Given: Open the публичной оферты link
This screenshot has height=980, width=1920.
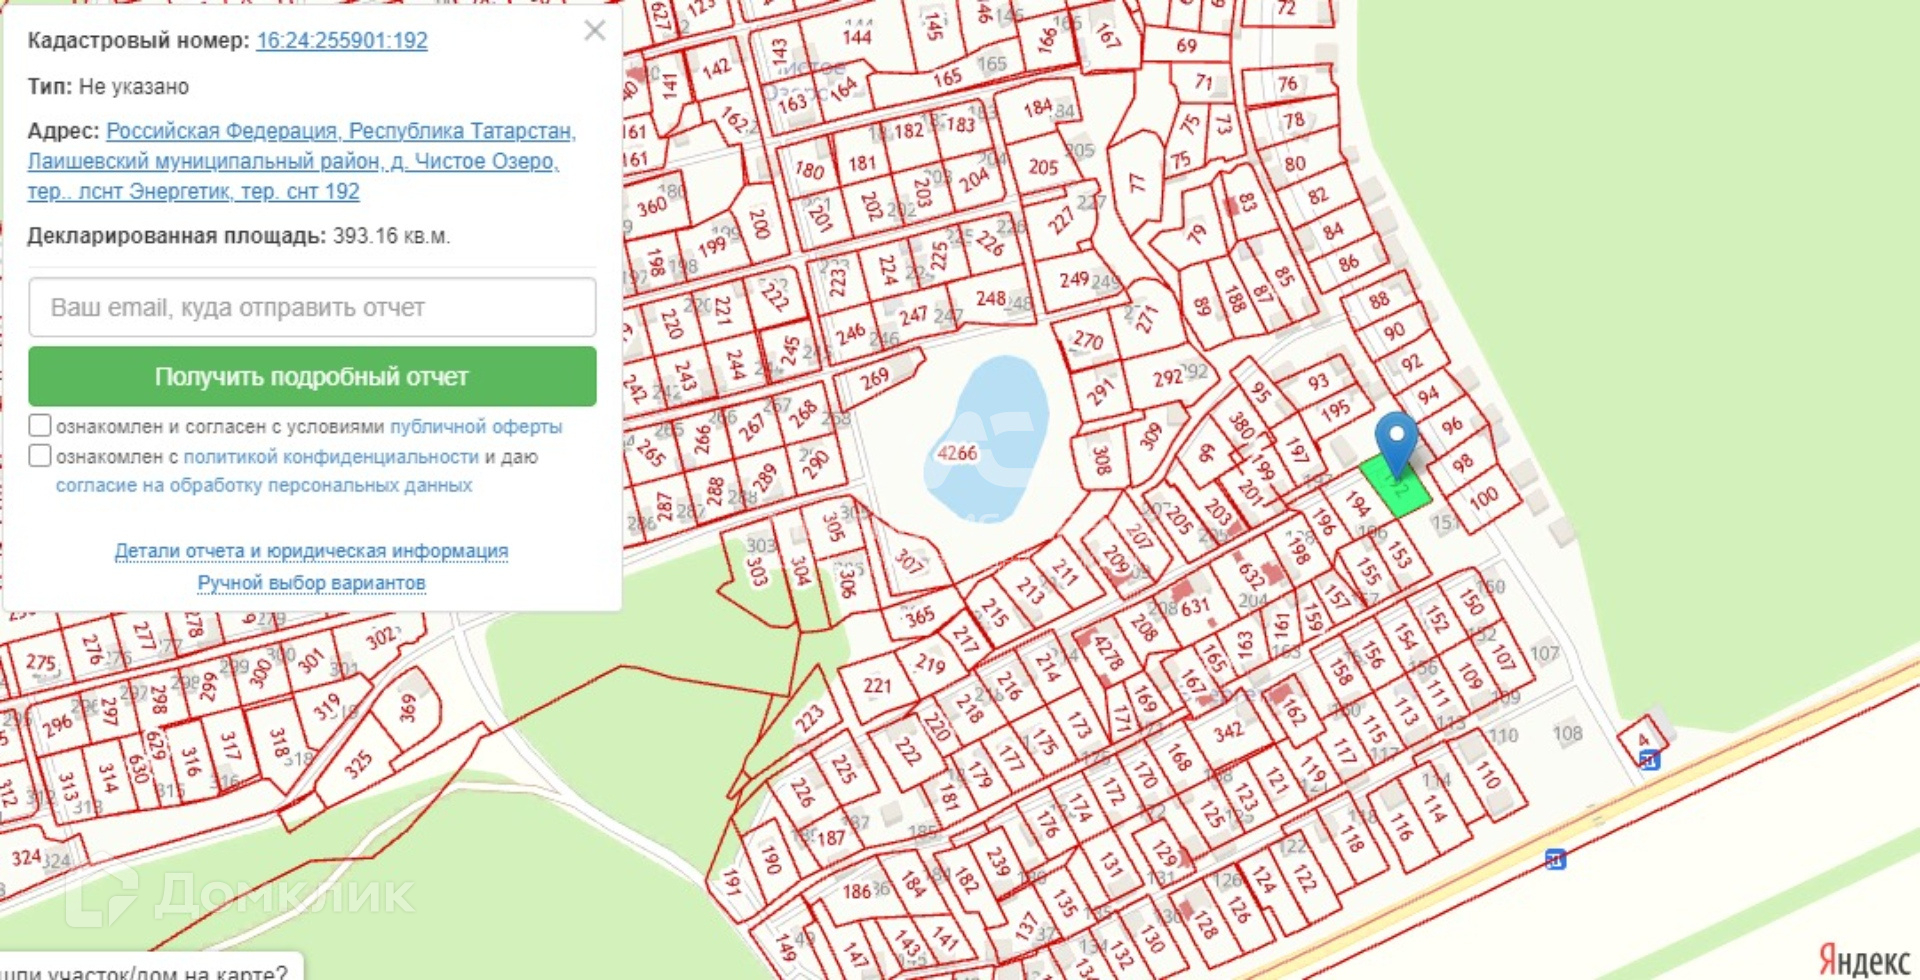Looking at the screenshot, I should pyautogui.click(x=476, y=427).
